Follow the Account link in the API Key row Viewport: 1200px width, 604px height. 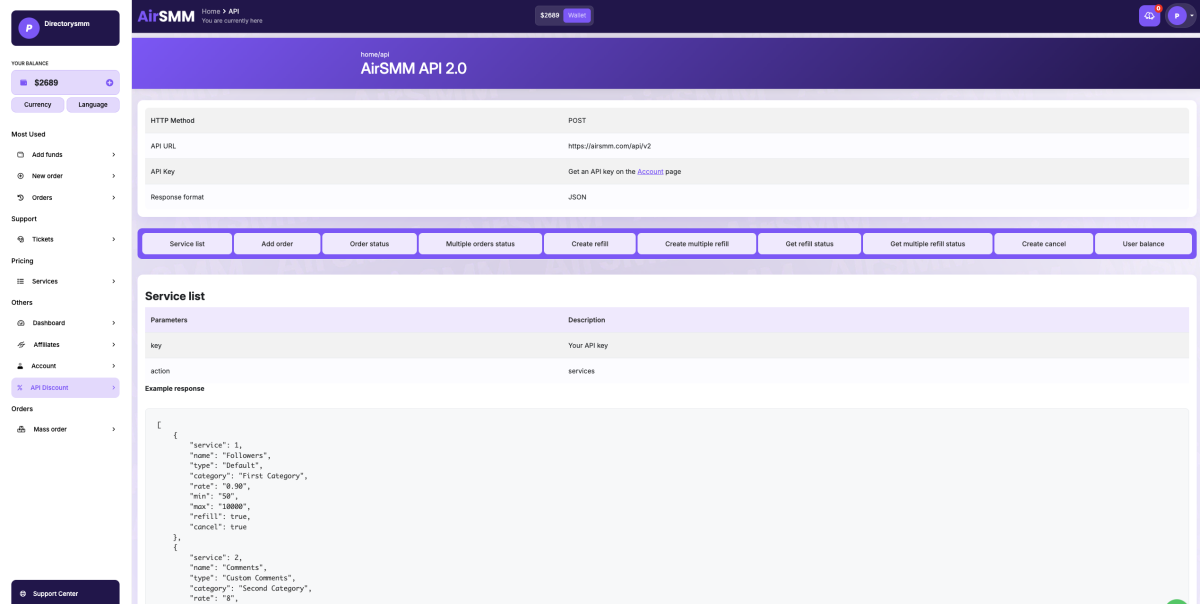click(x=650, y=172)
